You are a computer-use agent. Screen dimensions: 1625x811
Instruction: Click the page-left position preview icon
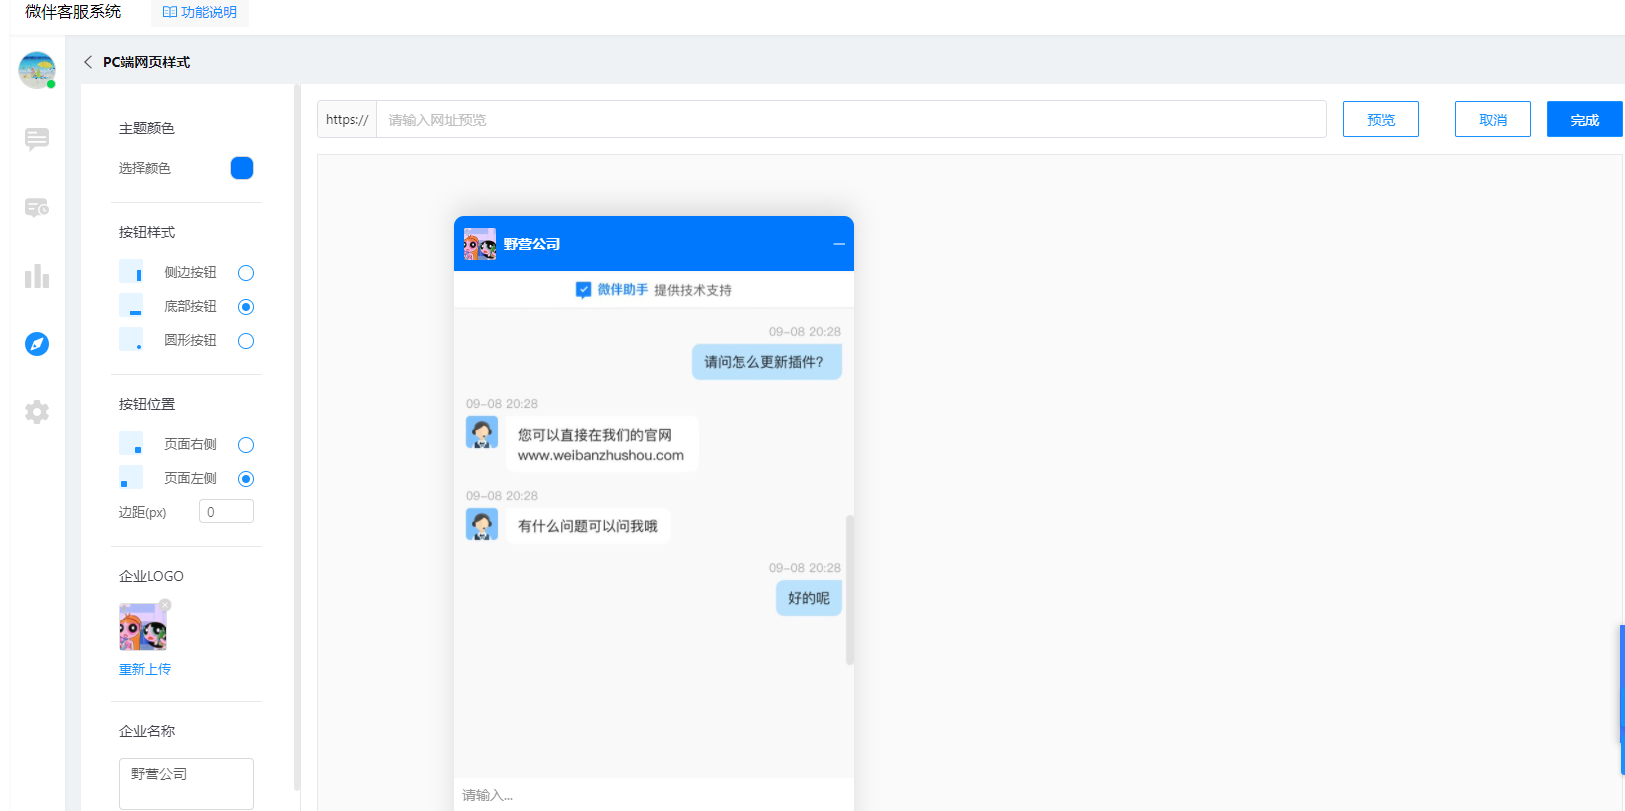point(131,478)
